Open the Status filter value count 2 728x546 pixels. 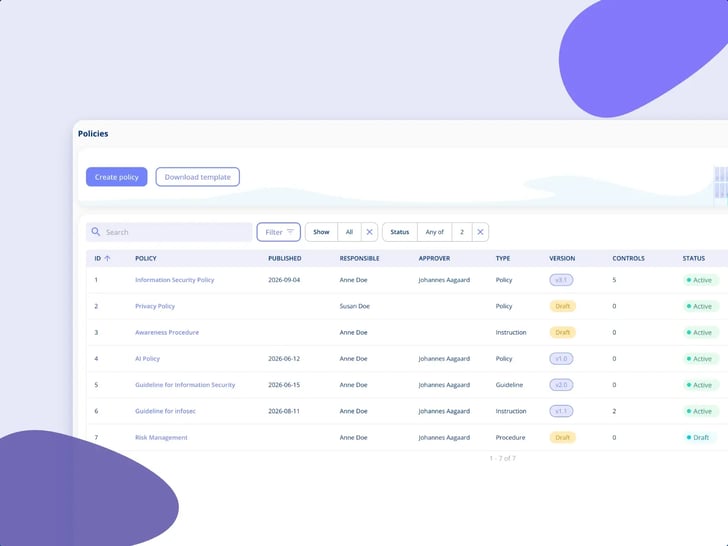462,232
